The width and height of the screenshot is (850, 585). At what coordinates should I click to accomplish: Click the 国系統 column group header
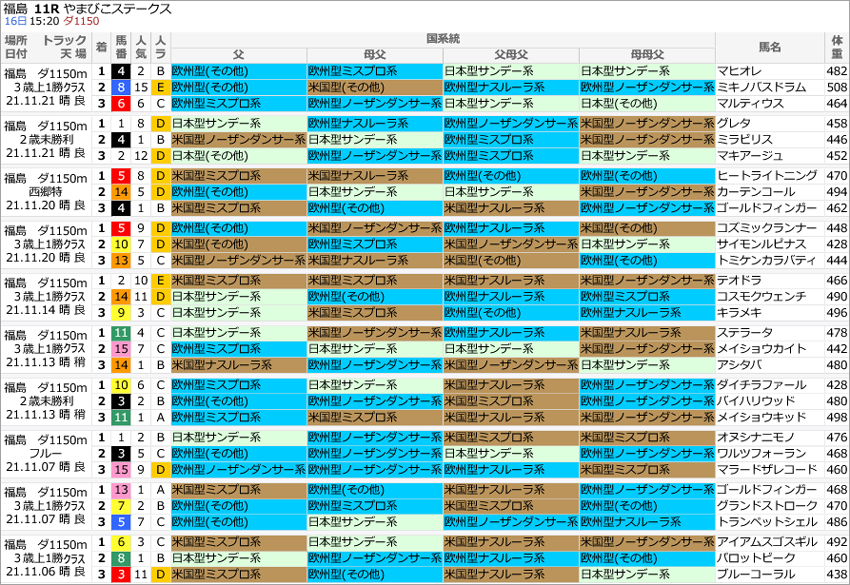[x=443, y=39]
